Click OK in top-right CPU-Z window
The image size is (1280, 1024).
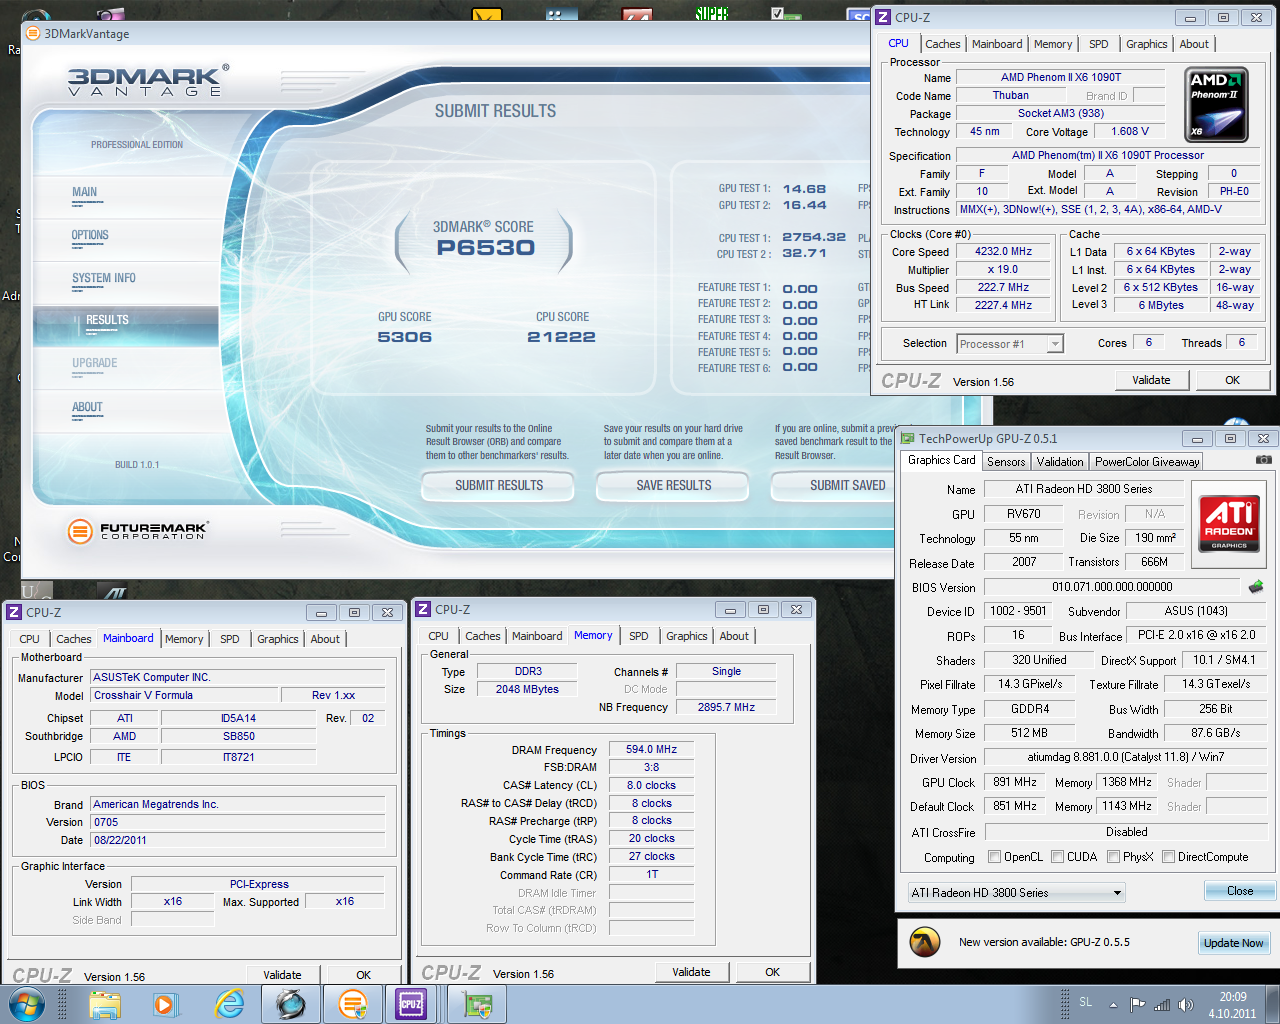pos(1232,380)
